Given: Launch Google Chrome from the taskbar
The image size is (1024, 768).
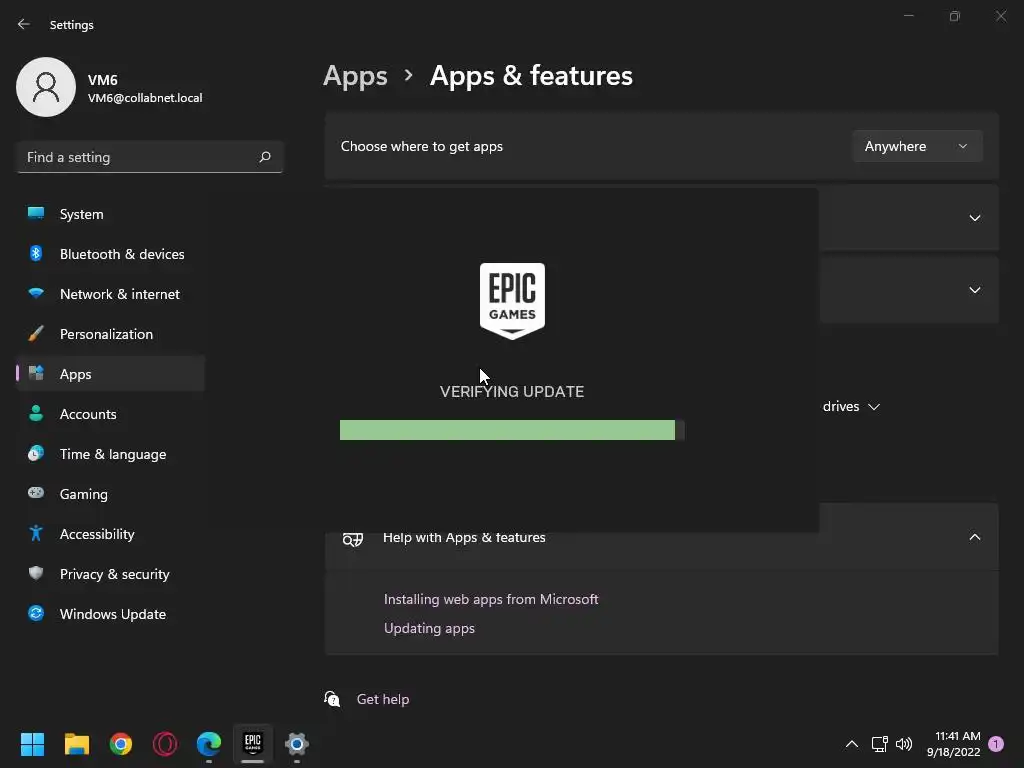Looking at the screenshot, I should tap(121, 744).
